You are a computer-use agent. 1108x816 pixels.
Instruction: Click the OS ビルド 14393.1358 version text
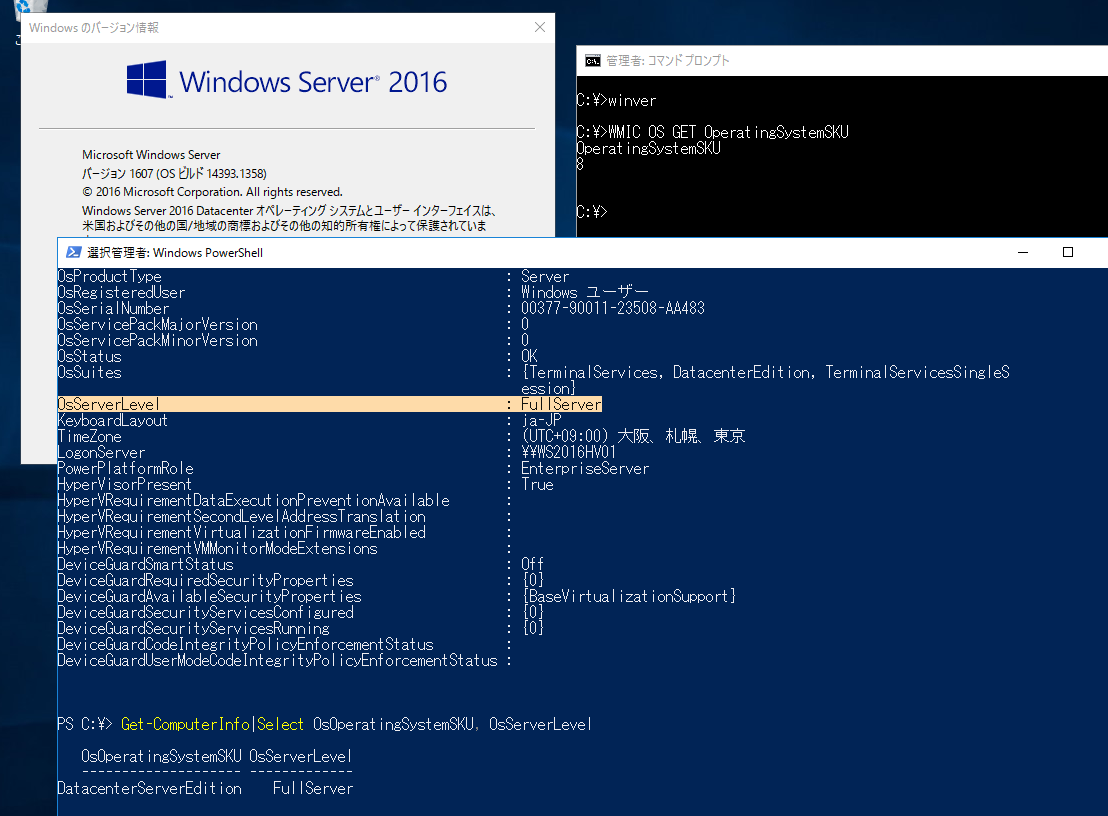(x=198, y=173)
